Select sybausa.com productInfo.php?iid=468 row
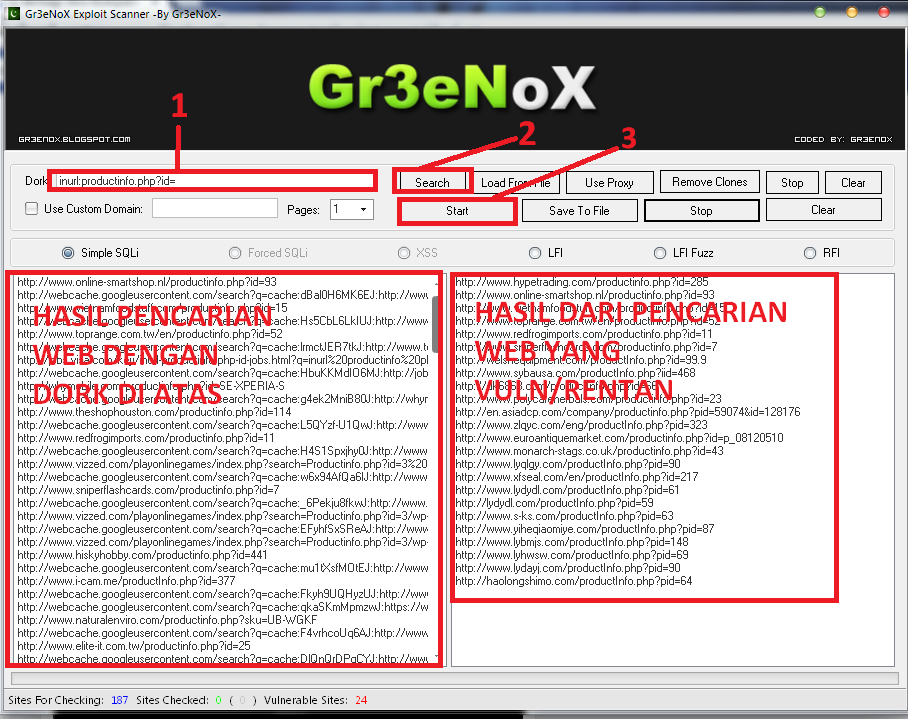 point(576,373)
